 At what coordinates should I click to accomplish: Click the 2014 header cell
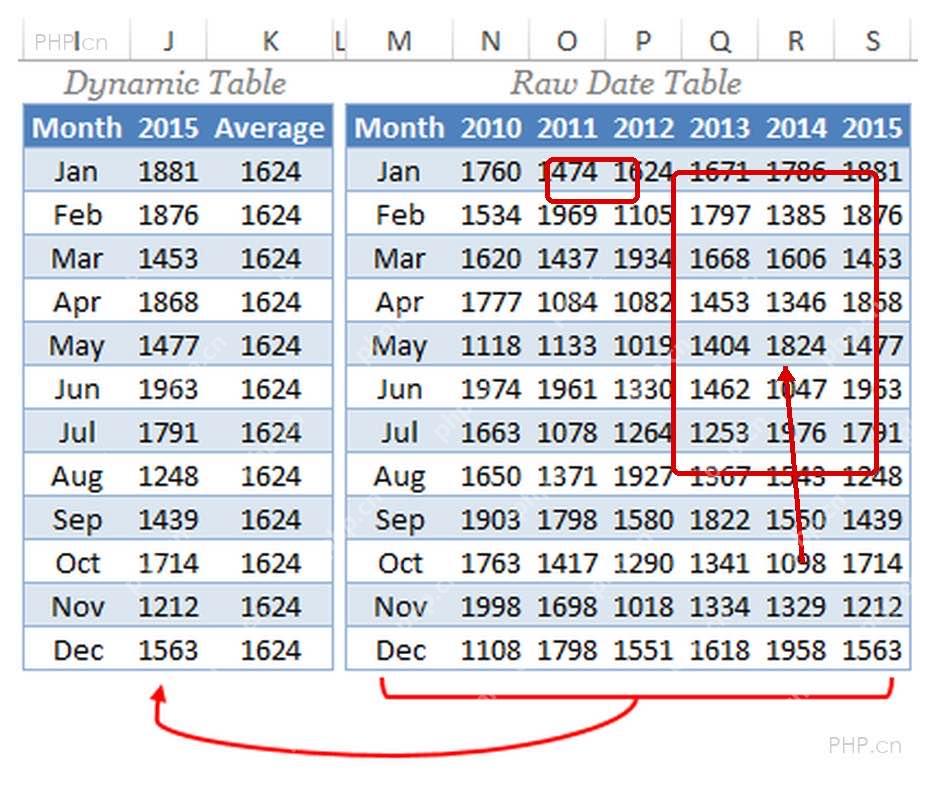click(x=796, y=128)
